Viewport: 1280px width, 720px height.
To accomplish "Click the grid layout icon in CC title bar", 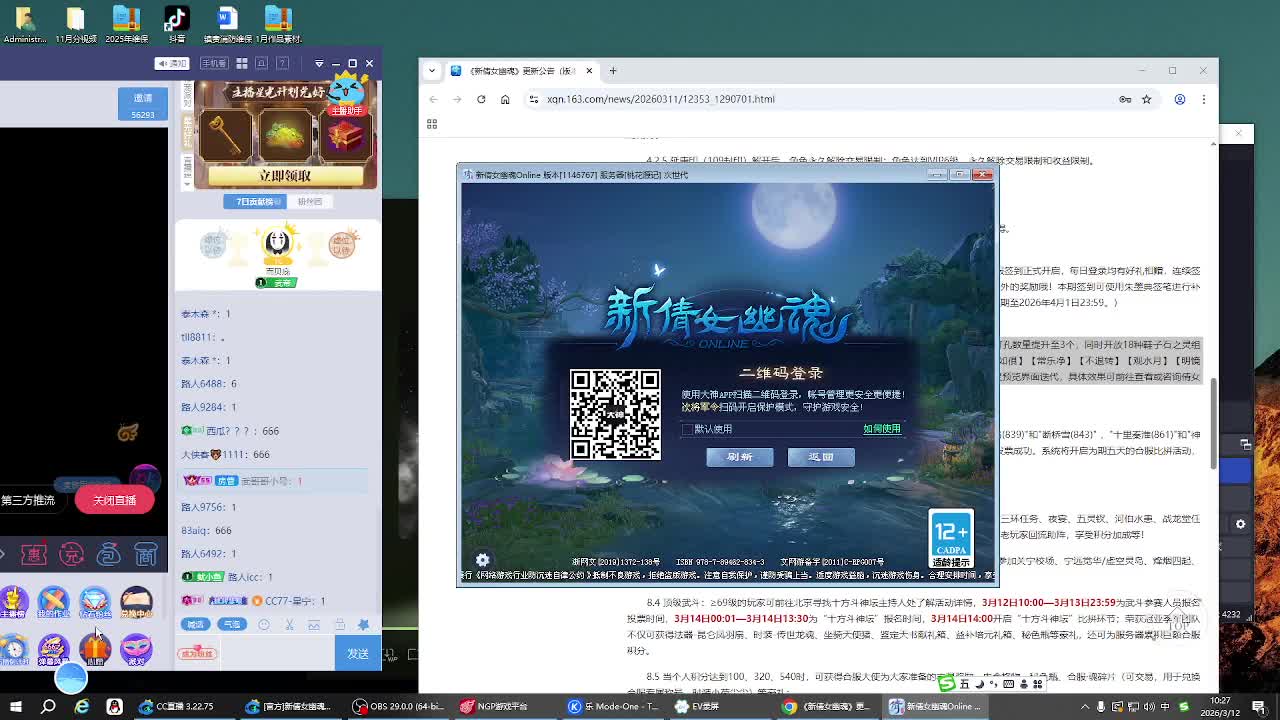I will tap(241, 63).
